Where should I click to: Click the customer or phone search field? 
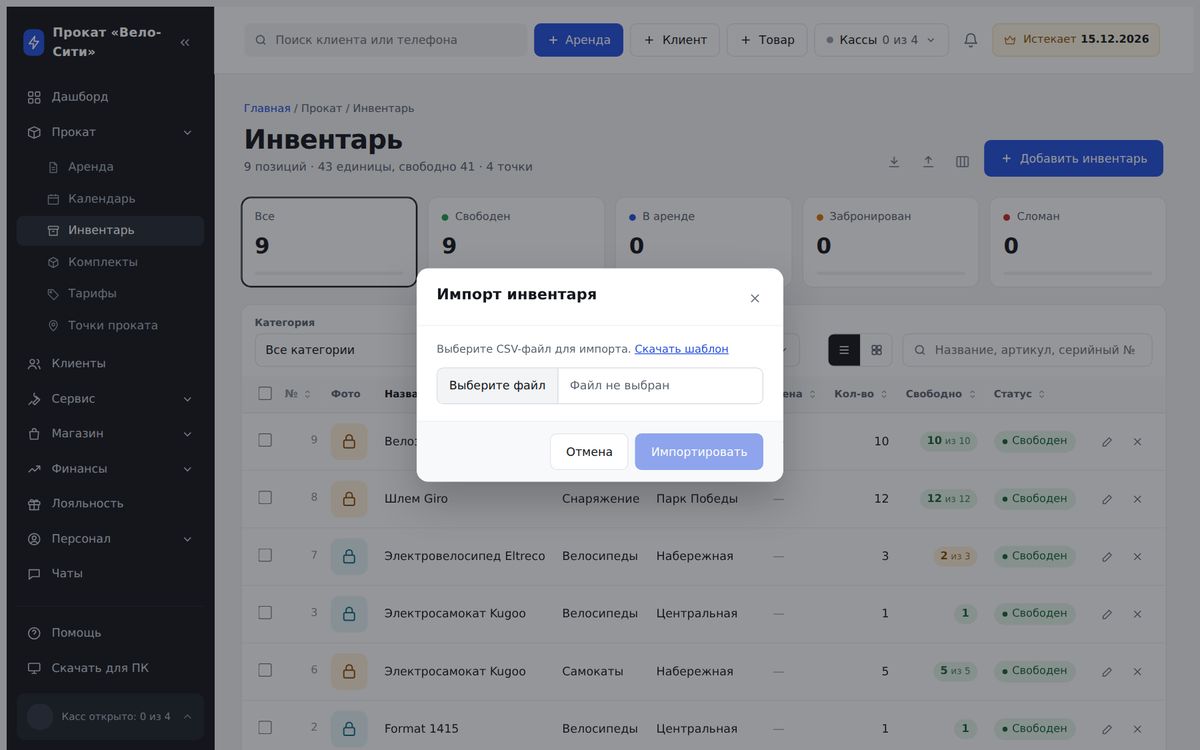coord(385,40)
